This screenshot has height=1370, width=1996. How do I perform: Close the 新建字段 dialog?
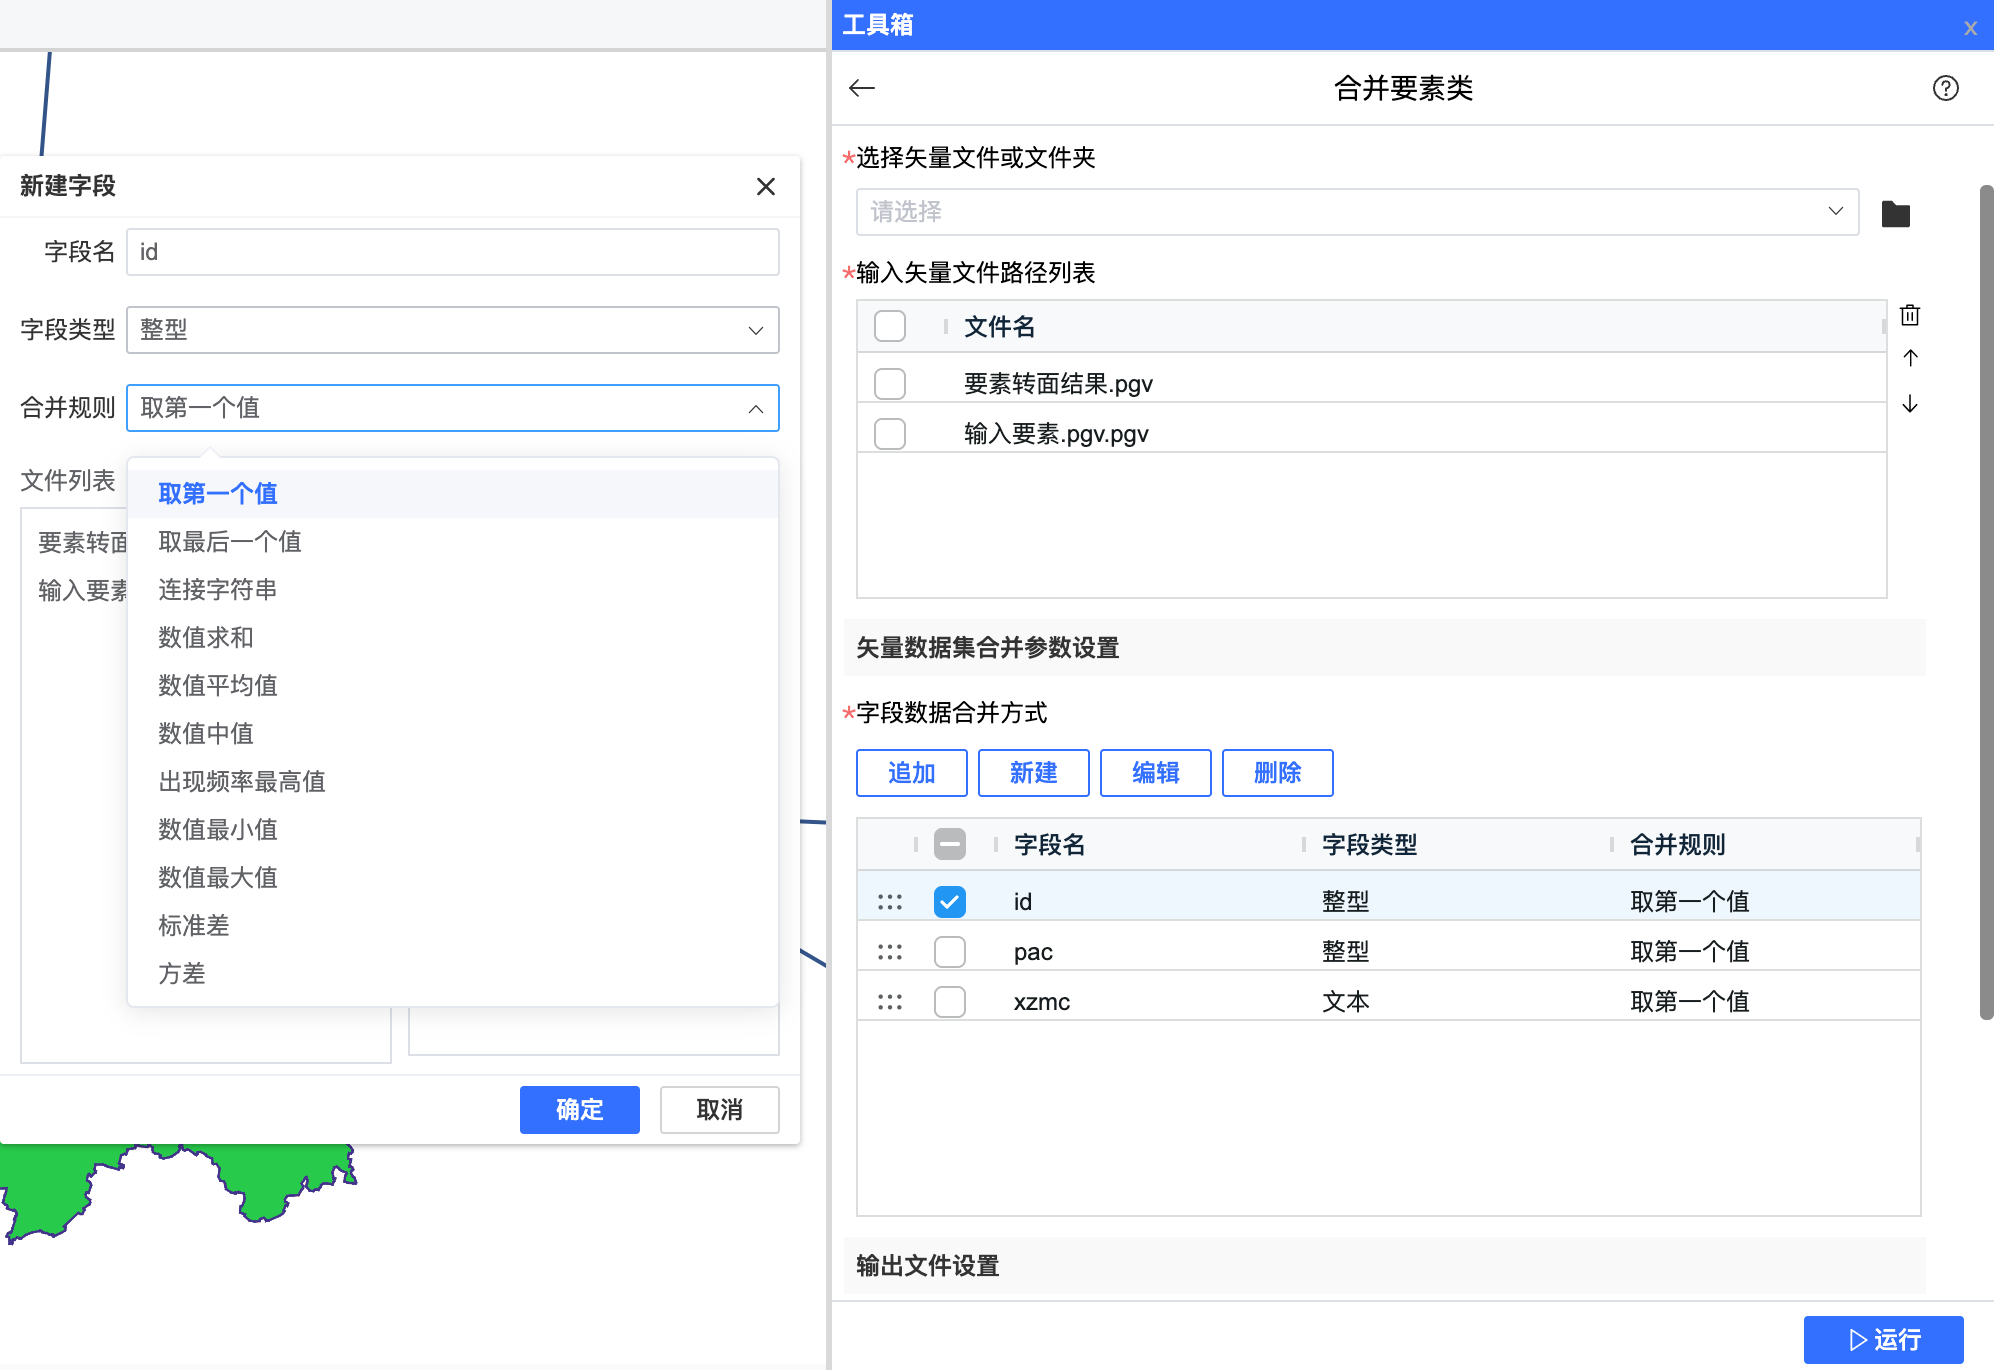point(766,186)
